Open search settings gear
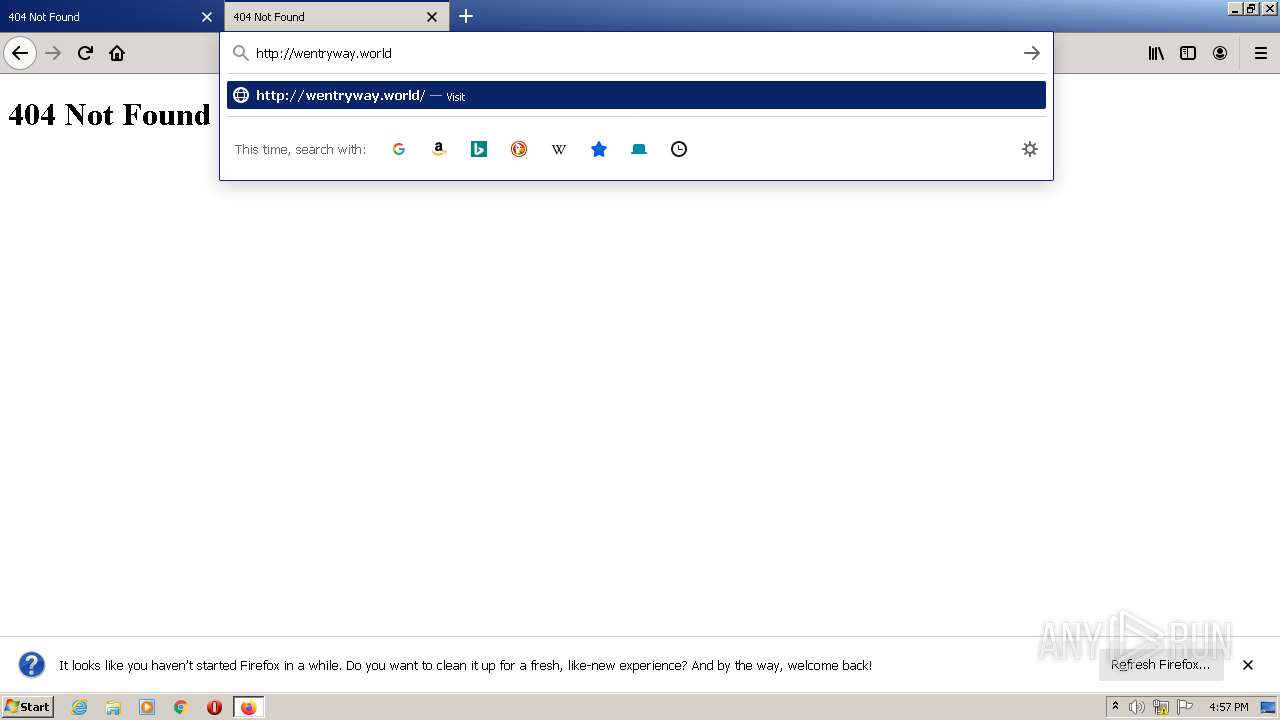 click(x=1030, y=149)
